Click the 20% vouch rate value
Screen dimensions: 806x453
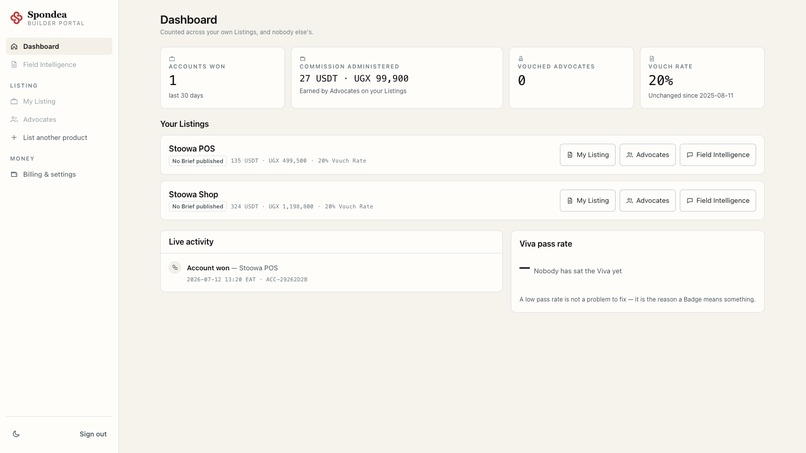click(661, 80)
